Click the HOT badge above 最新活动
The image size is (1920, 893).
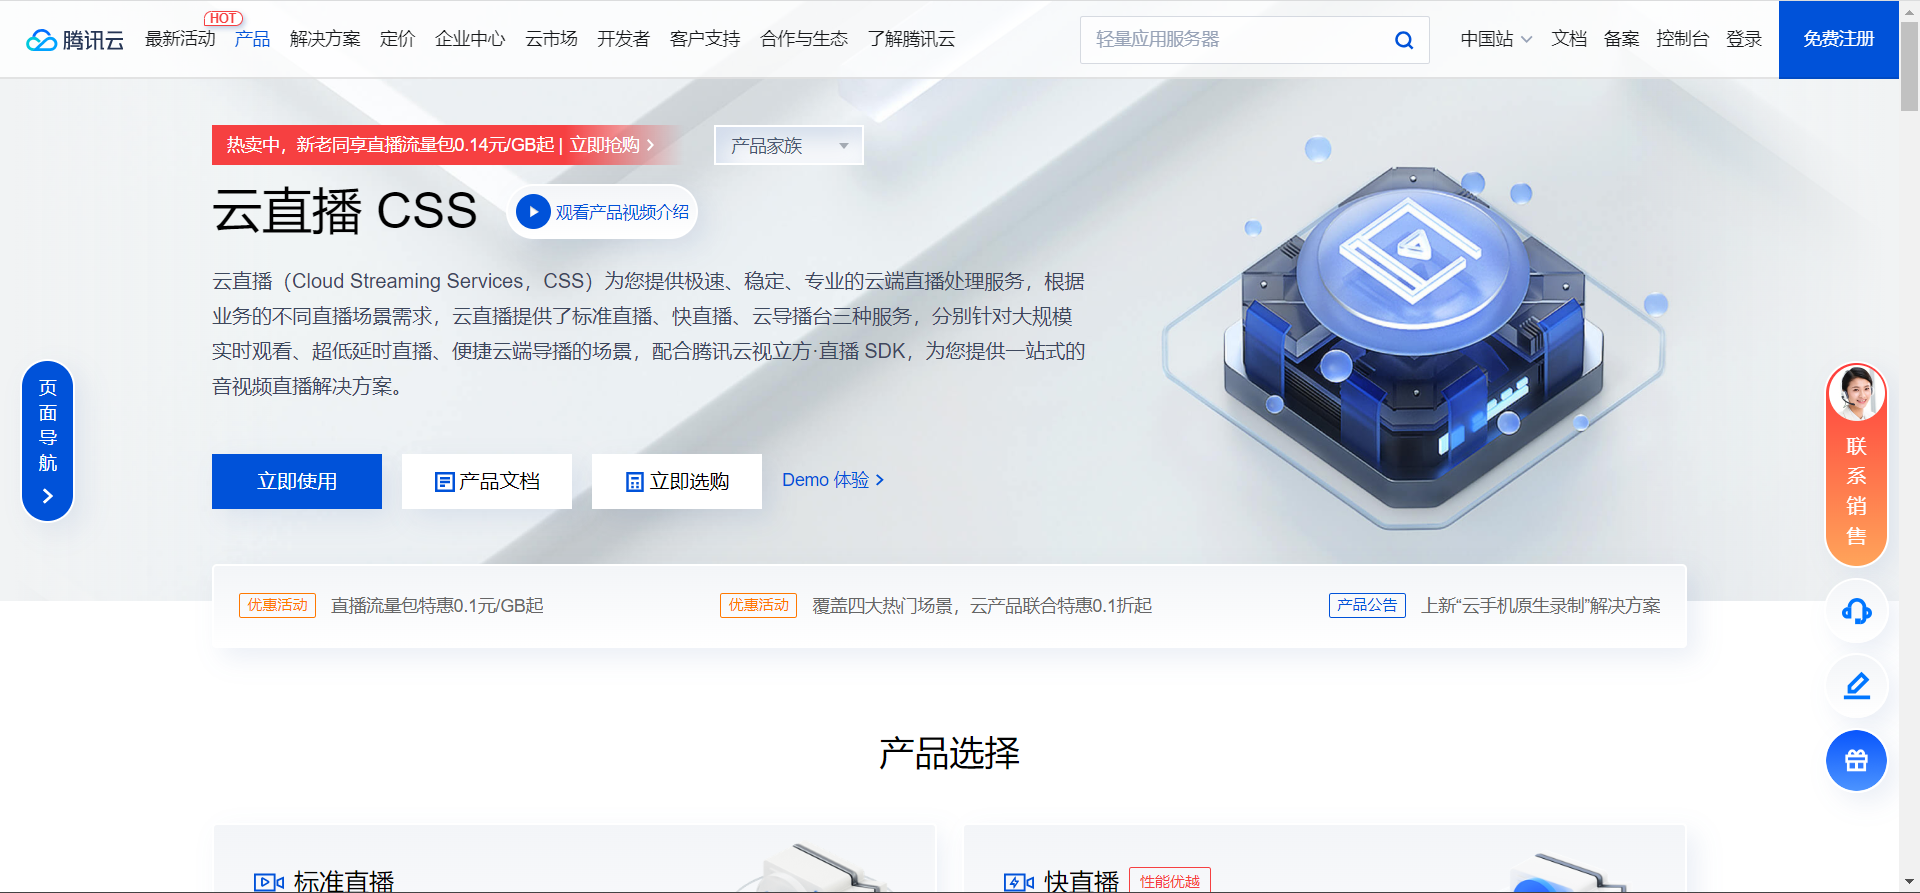[x=223, y=18]
